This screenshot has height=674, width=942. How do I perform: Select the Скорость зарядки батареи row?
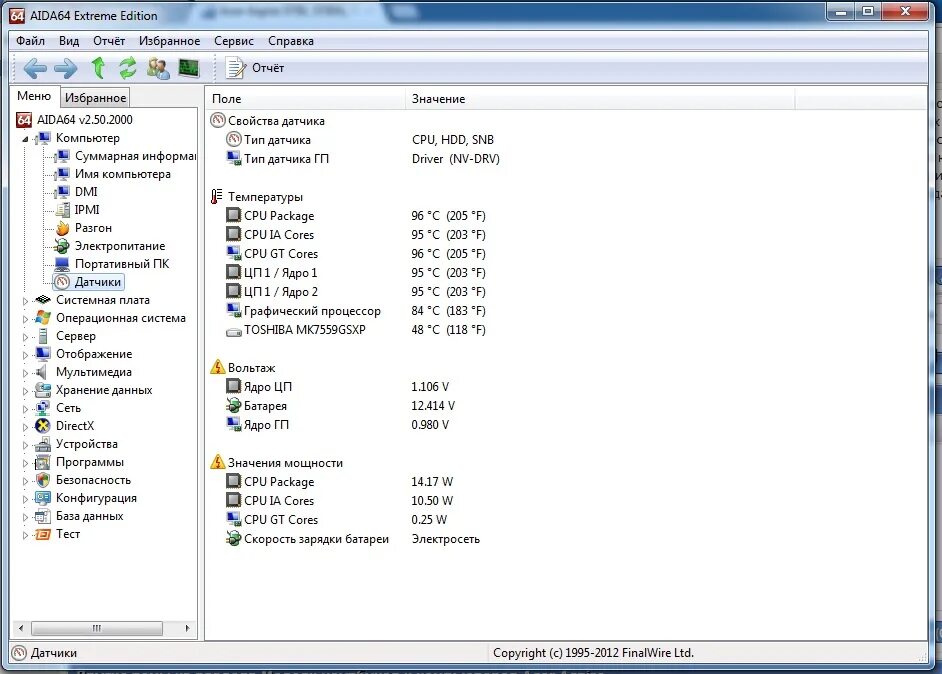coord(353,539)
